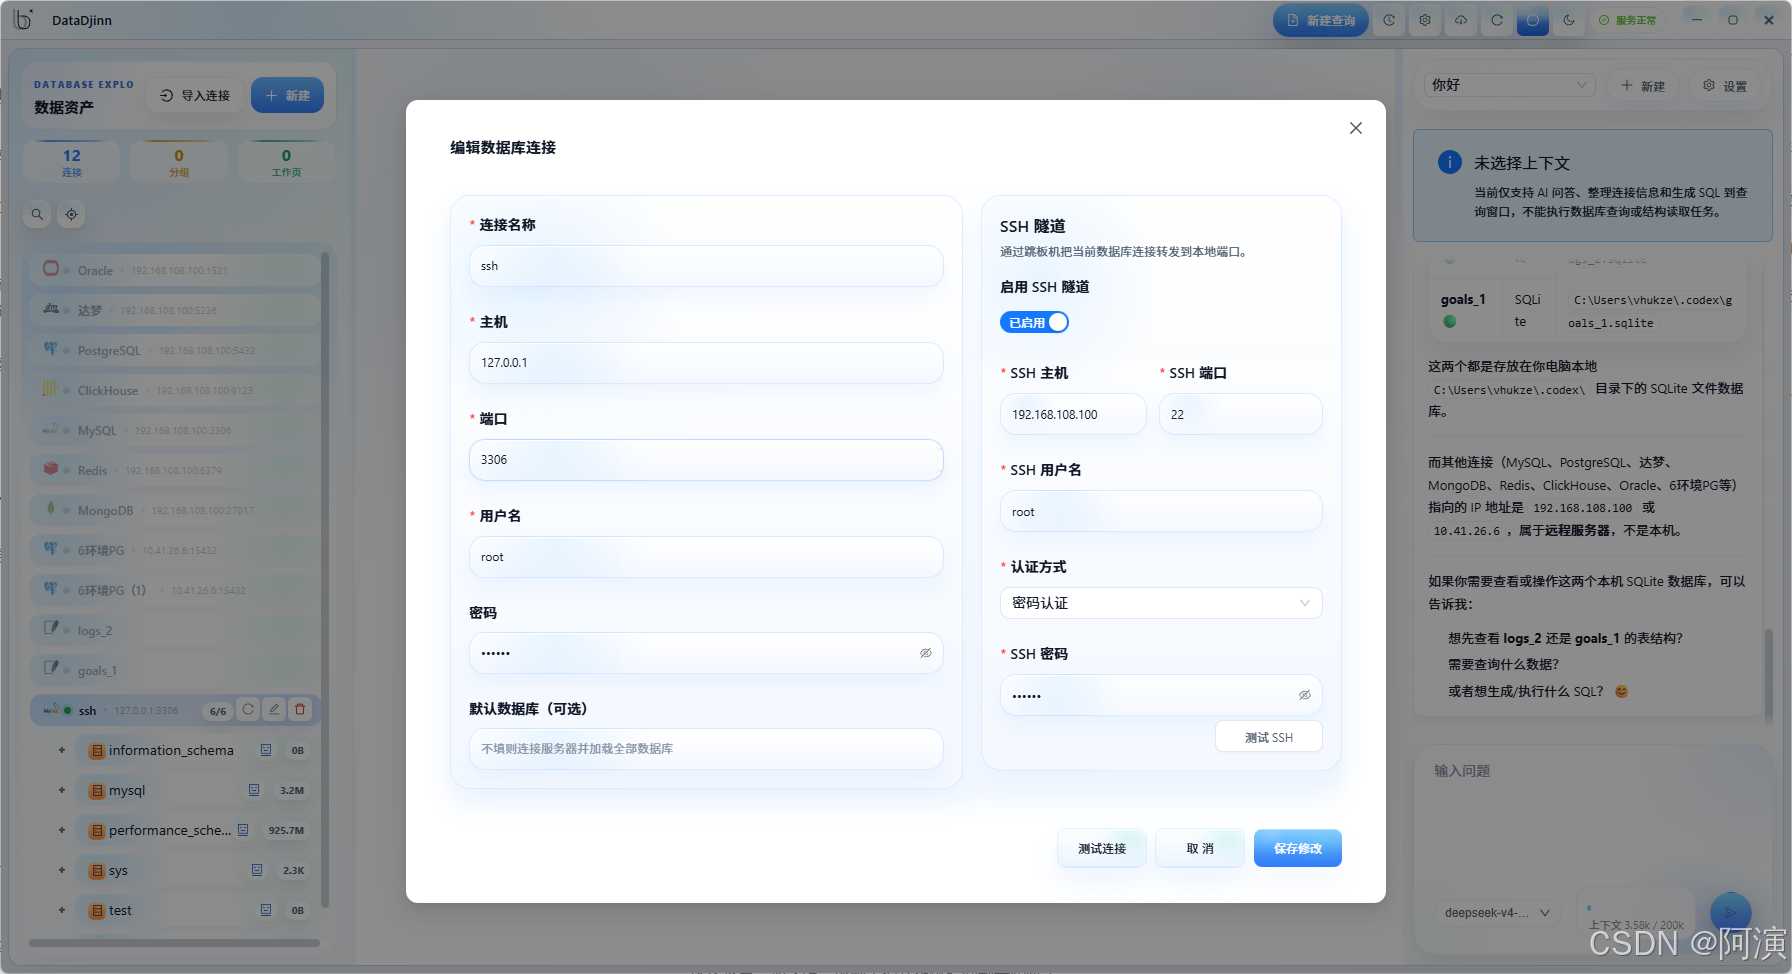This screenshot has height=974, width=1792.
Task: Click the cloud upload icon in title bar
Action: pos(1461,20)
